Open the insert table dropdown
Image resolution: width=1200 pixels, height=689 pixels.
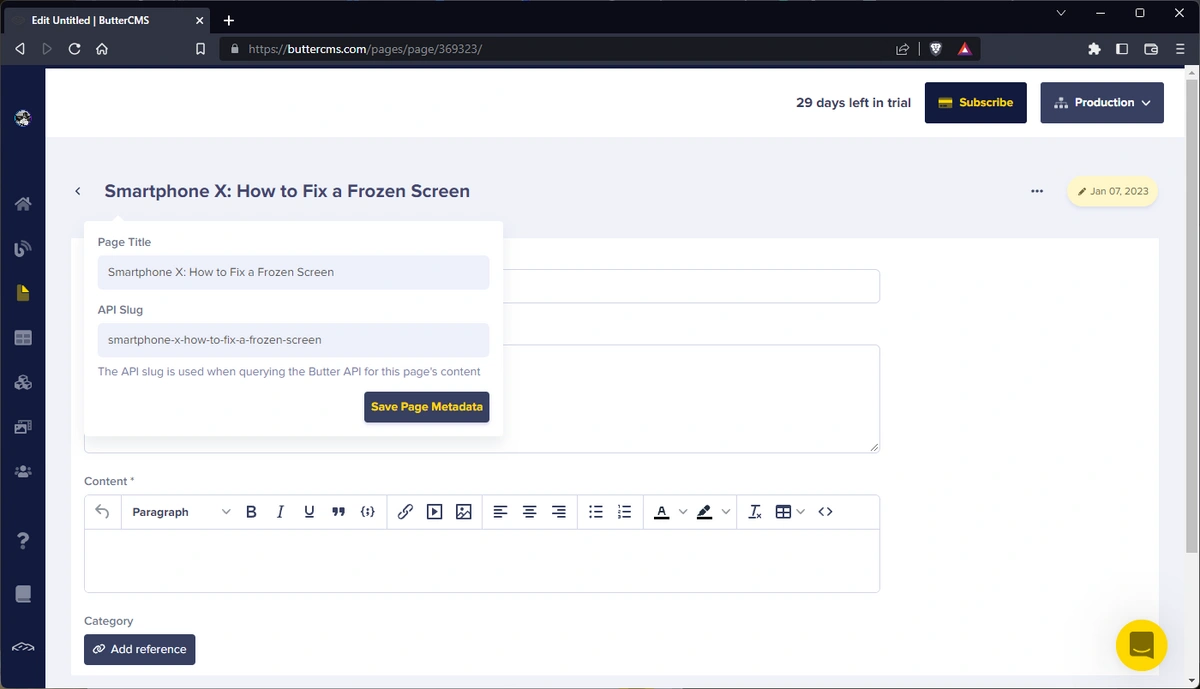pyautogui.click(x=790, y=512)
